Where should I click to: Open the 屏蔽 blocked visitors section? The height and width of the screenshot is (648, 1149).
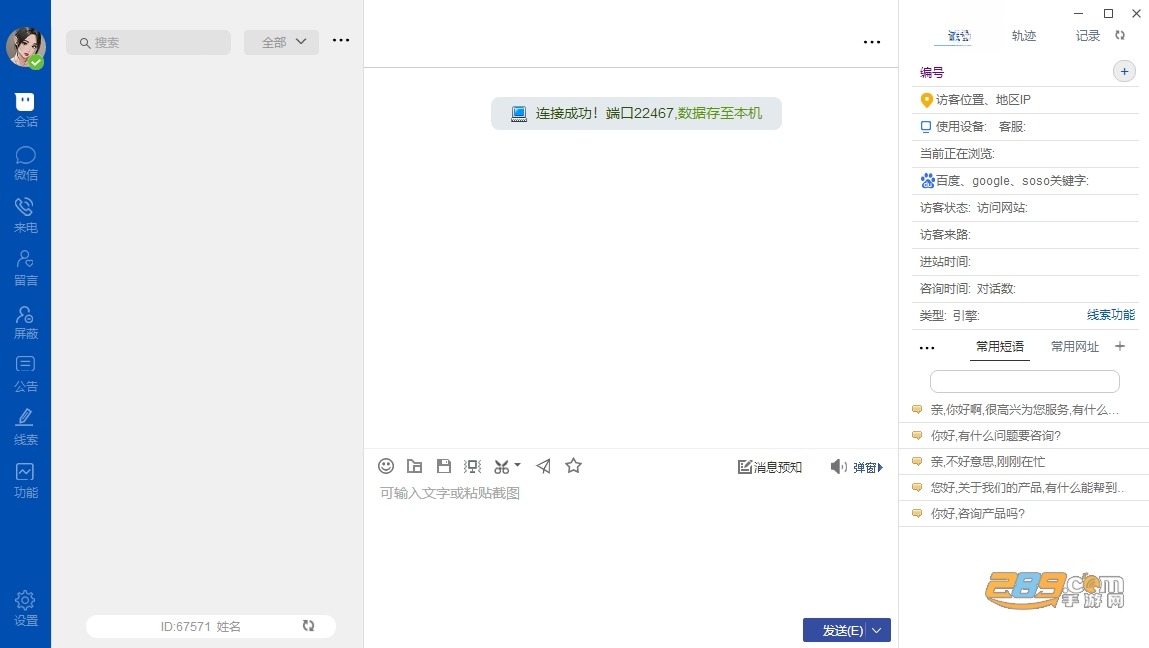[25, 323]
